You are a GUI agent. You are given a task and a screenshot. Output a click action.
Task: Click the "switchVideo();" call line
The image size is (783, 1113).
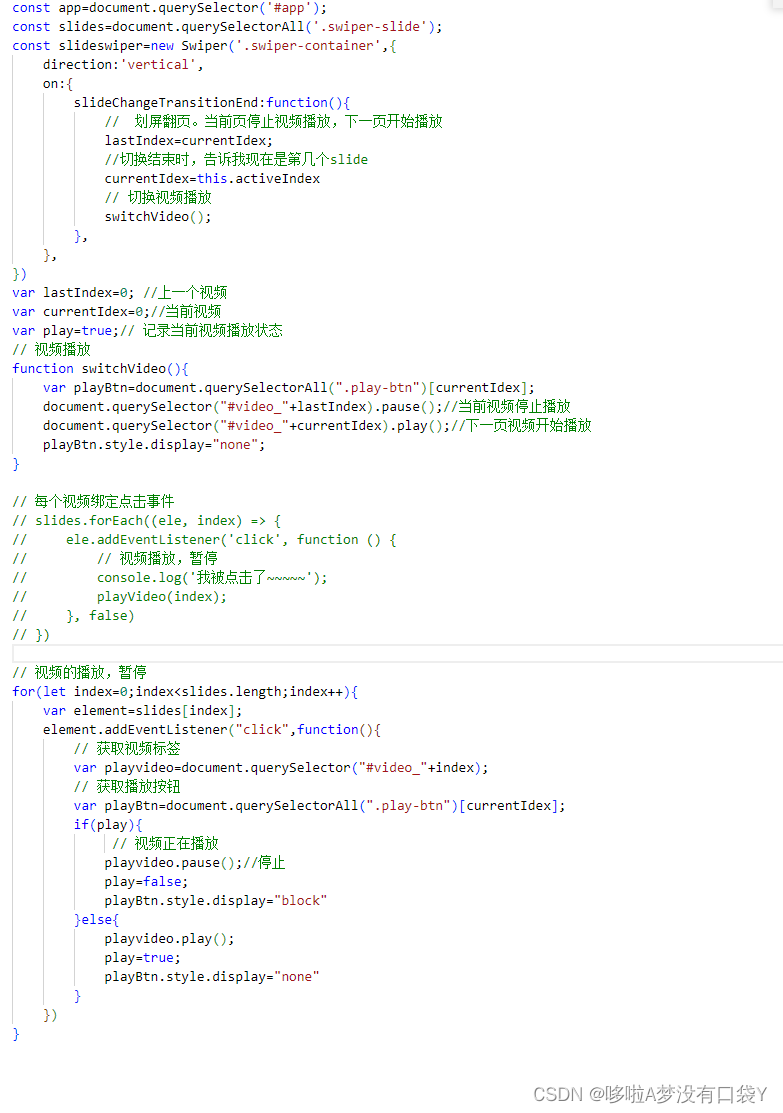point(158,216)
